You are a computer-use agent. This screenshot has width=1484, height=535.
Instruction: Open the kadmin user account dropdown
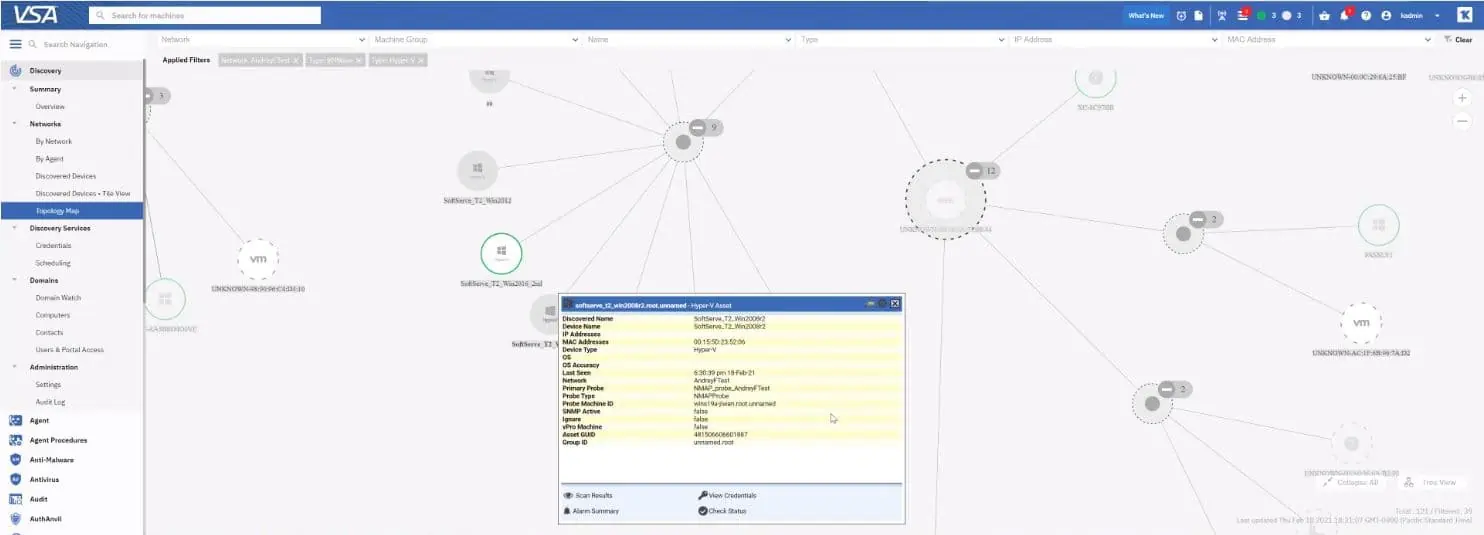click(1420, 15)
